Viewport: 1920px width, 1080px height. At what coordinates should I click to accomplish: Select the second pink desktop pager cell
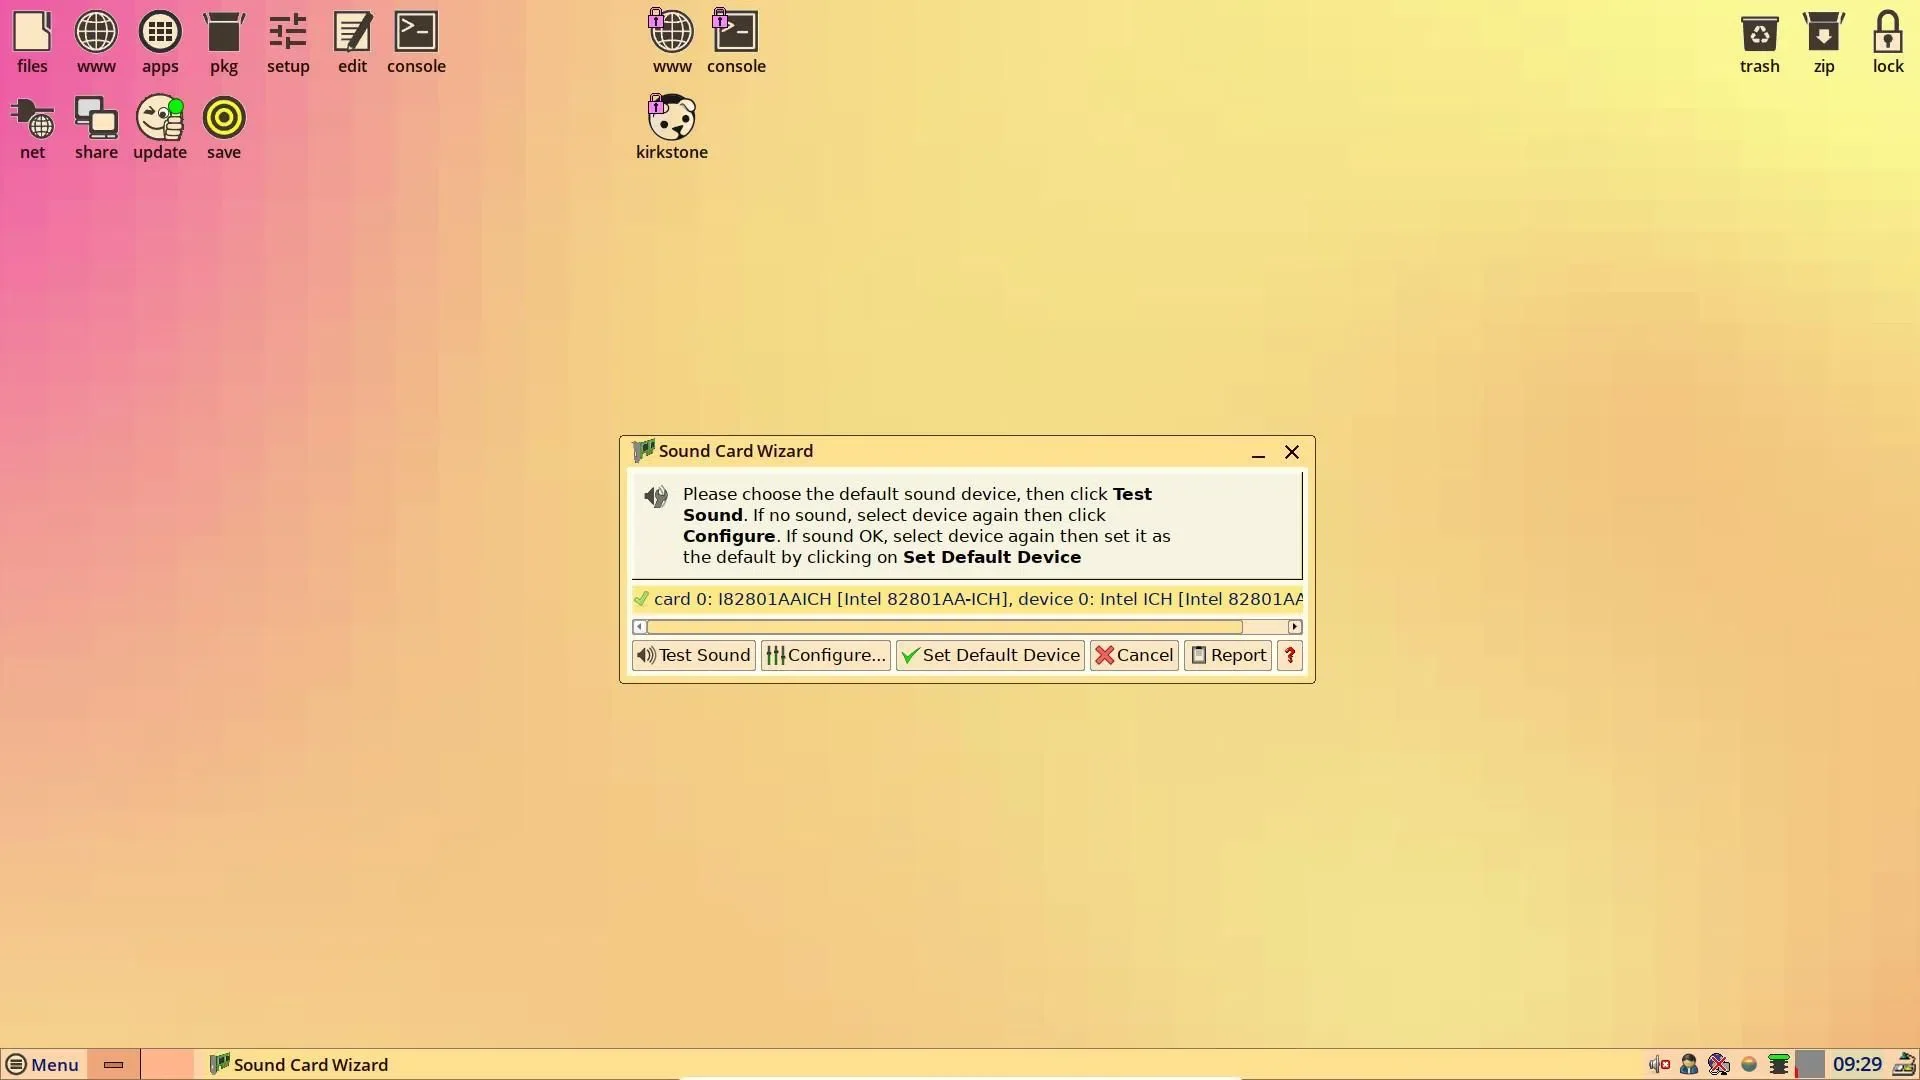(168, 1064)
